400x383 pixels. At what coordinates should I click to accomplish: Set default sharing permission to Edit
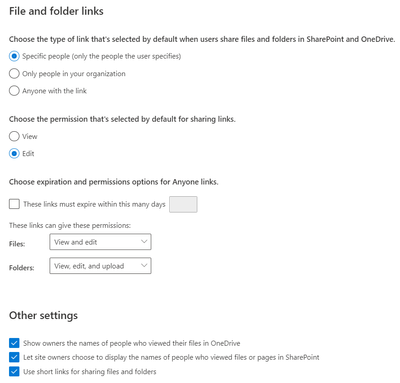(x=14, y=154)
